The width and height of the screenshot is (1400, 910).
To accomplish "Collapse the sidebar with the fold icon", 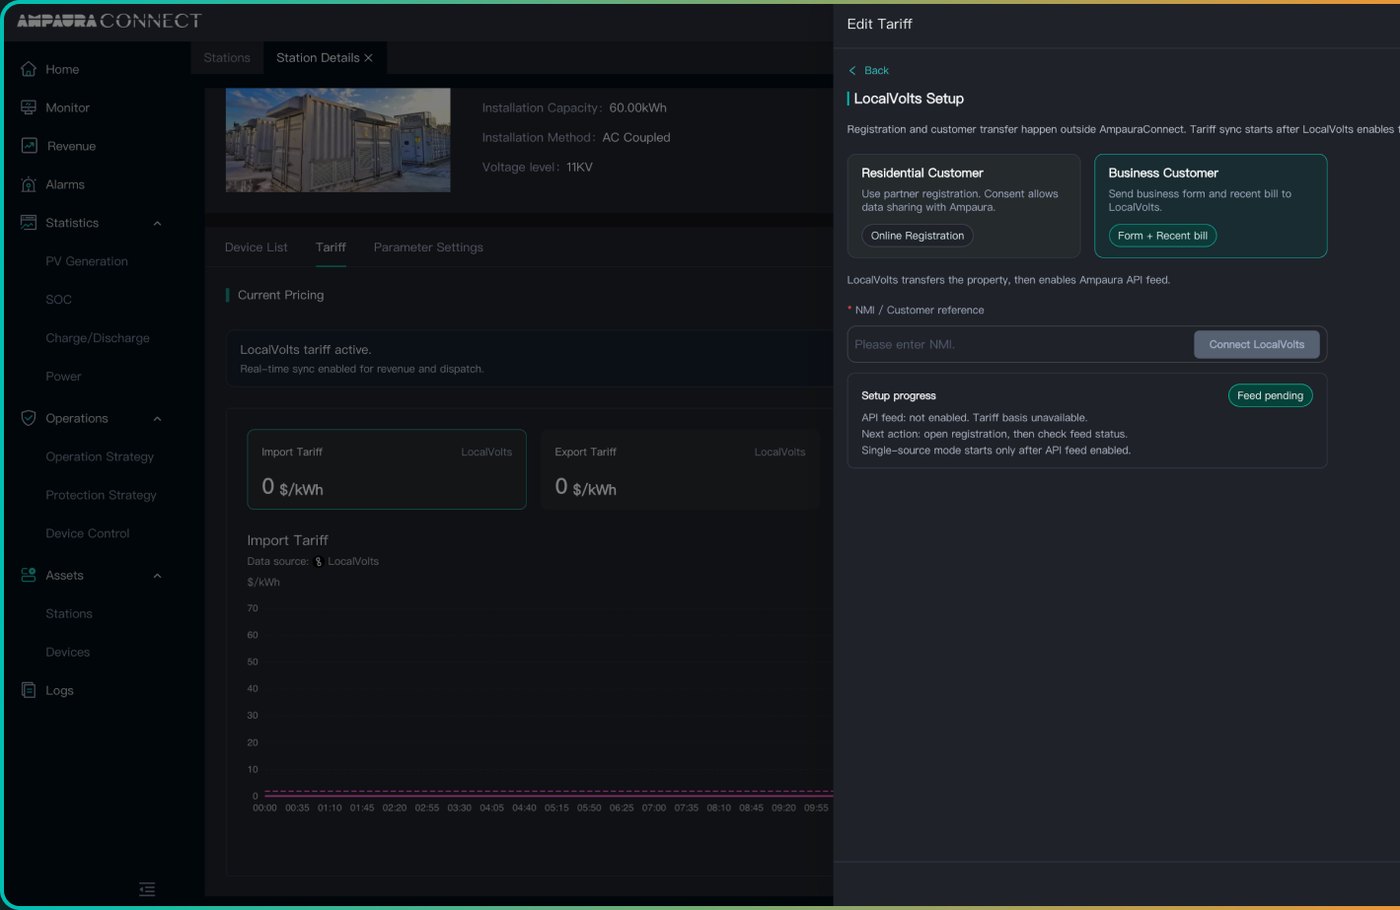I will pyautogui.click(x=147, y=889).
